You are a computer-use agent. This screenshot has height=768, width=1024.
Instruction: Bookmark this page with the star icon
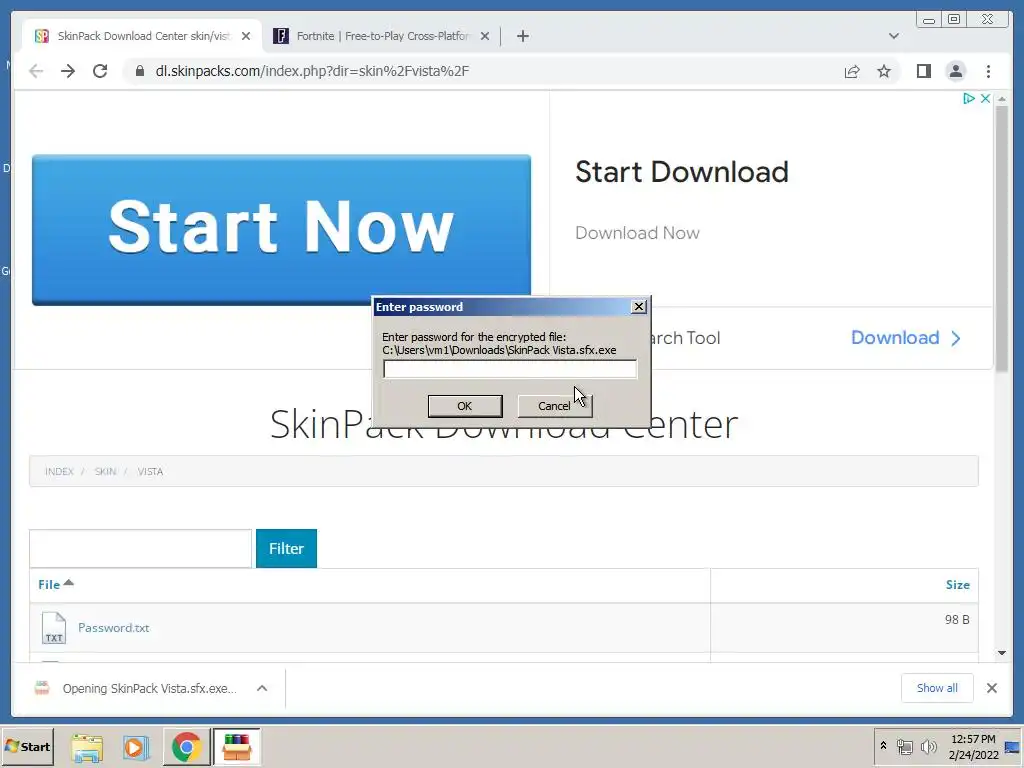point(884,71)
